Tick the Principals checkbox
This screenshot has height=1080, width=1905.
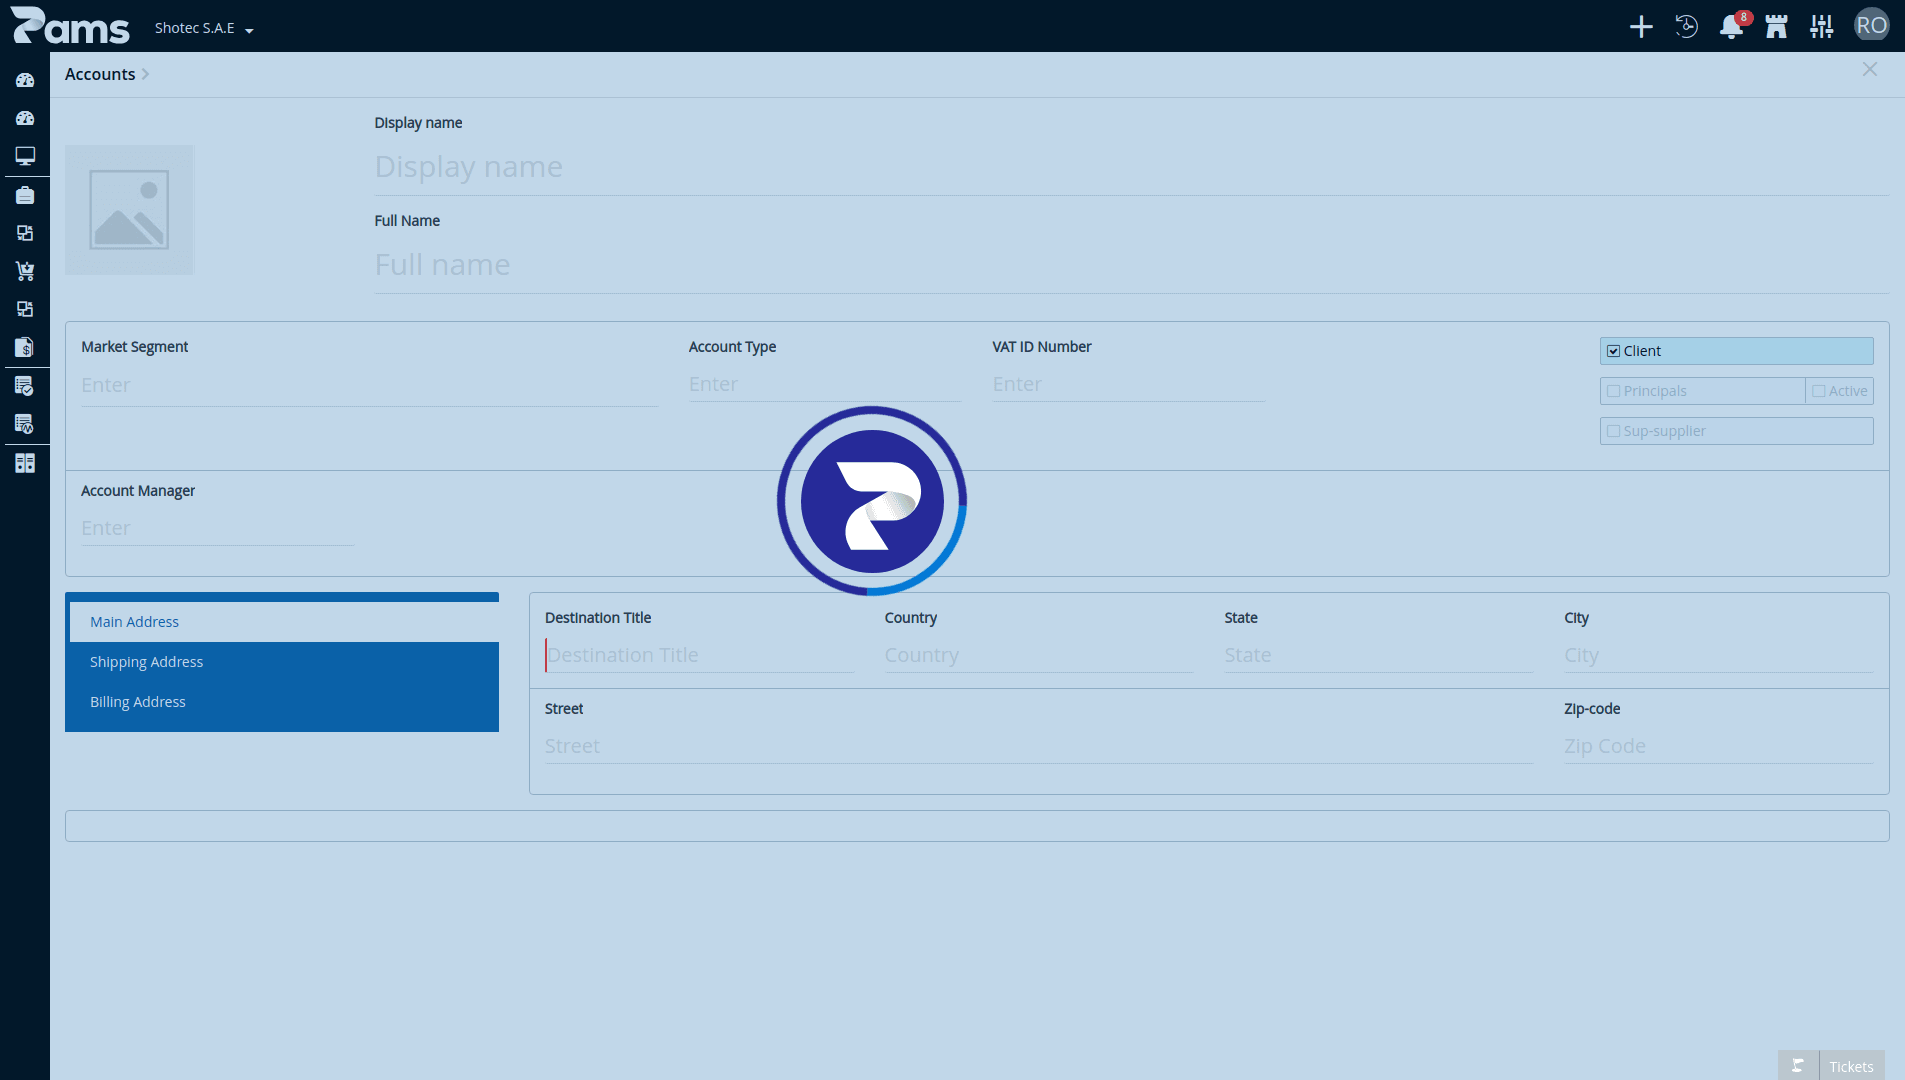pyautogui.click(x=1613, y=391)
